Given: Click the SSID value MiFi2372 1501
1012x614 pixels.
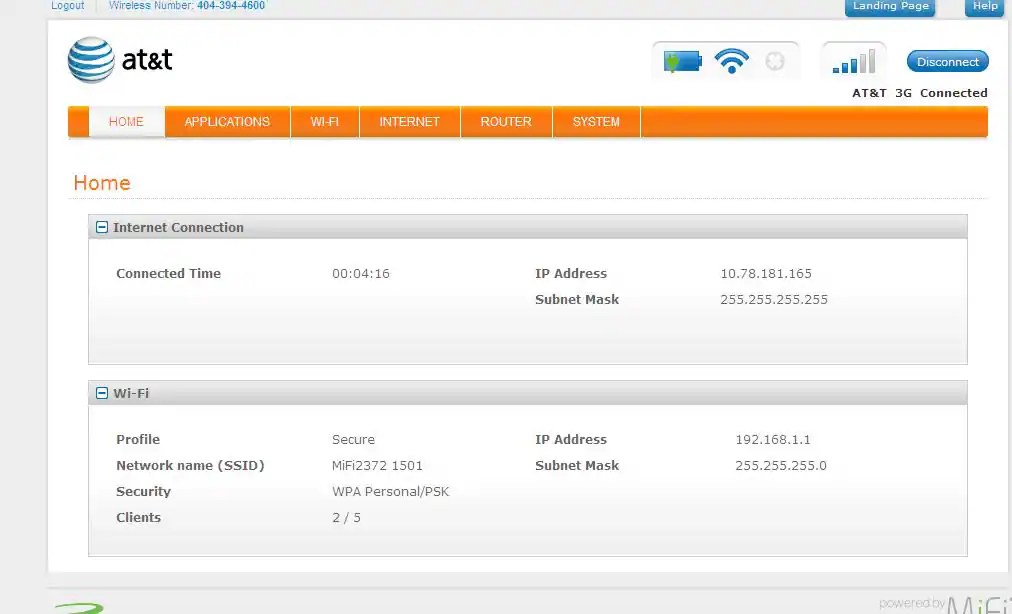Looking at the screenshot, I should pos(377,466).
